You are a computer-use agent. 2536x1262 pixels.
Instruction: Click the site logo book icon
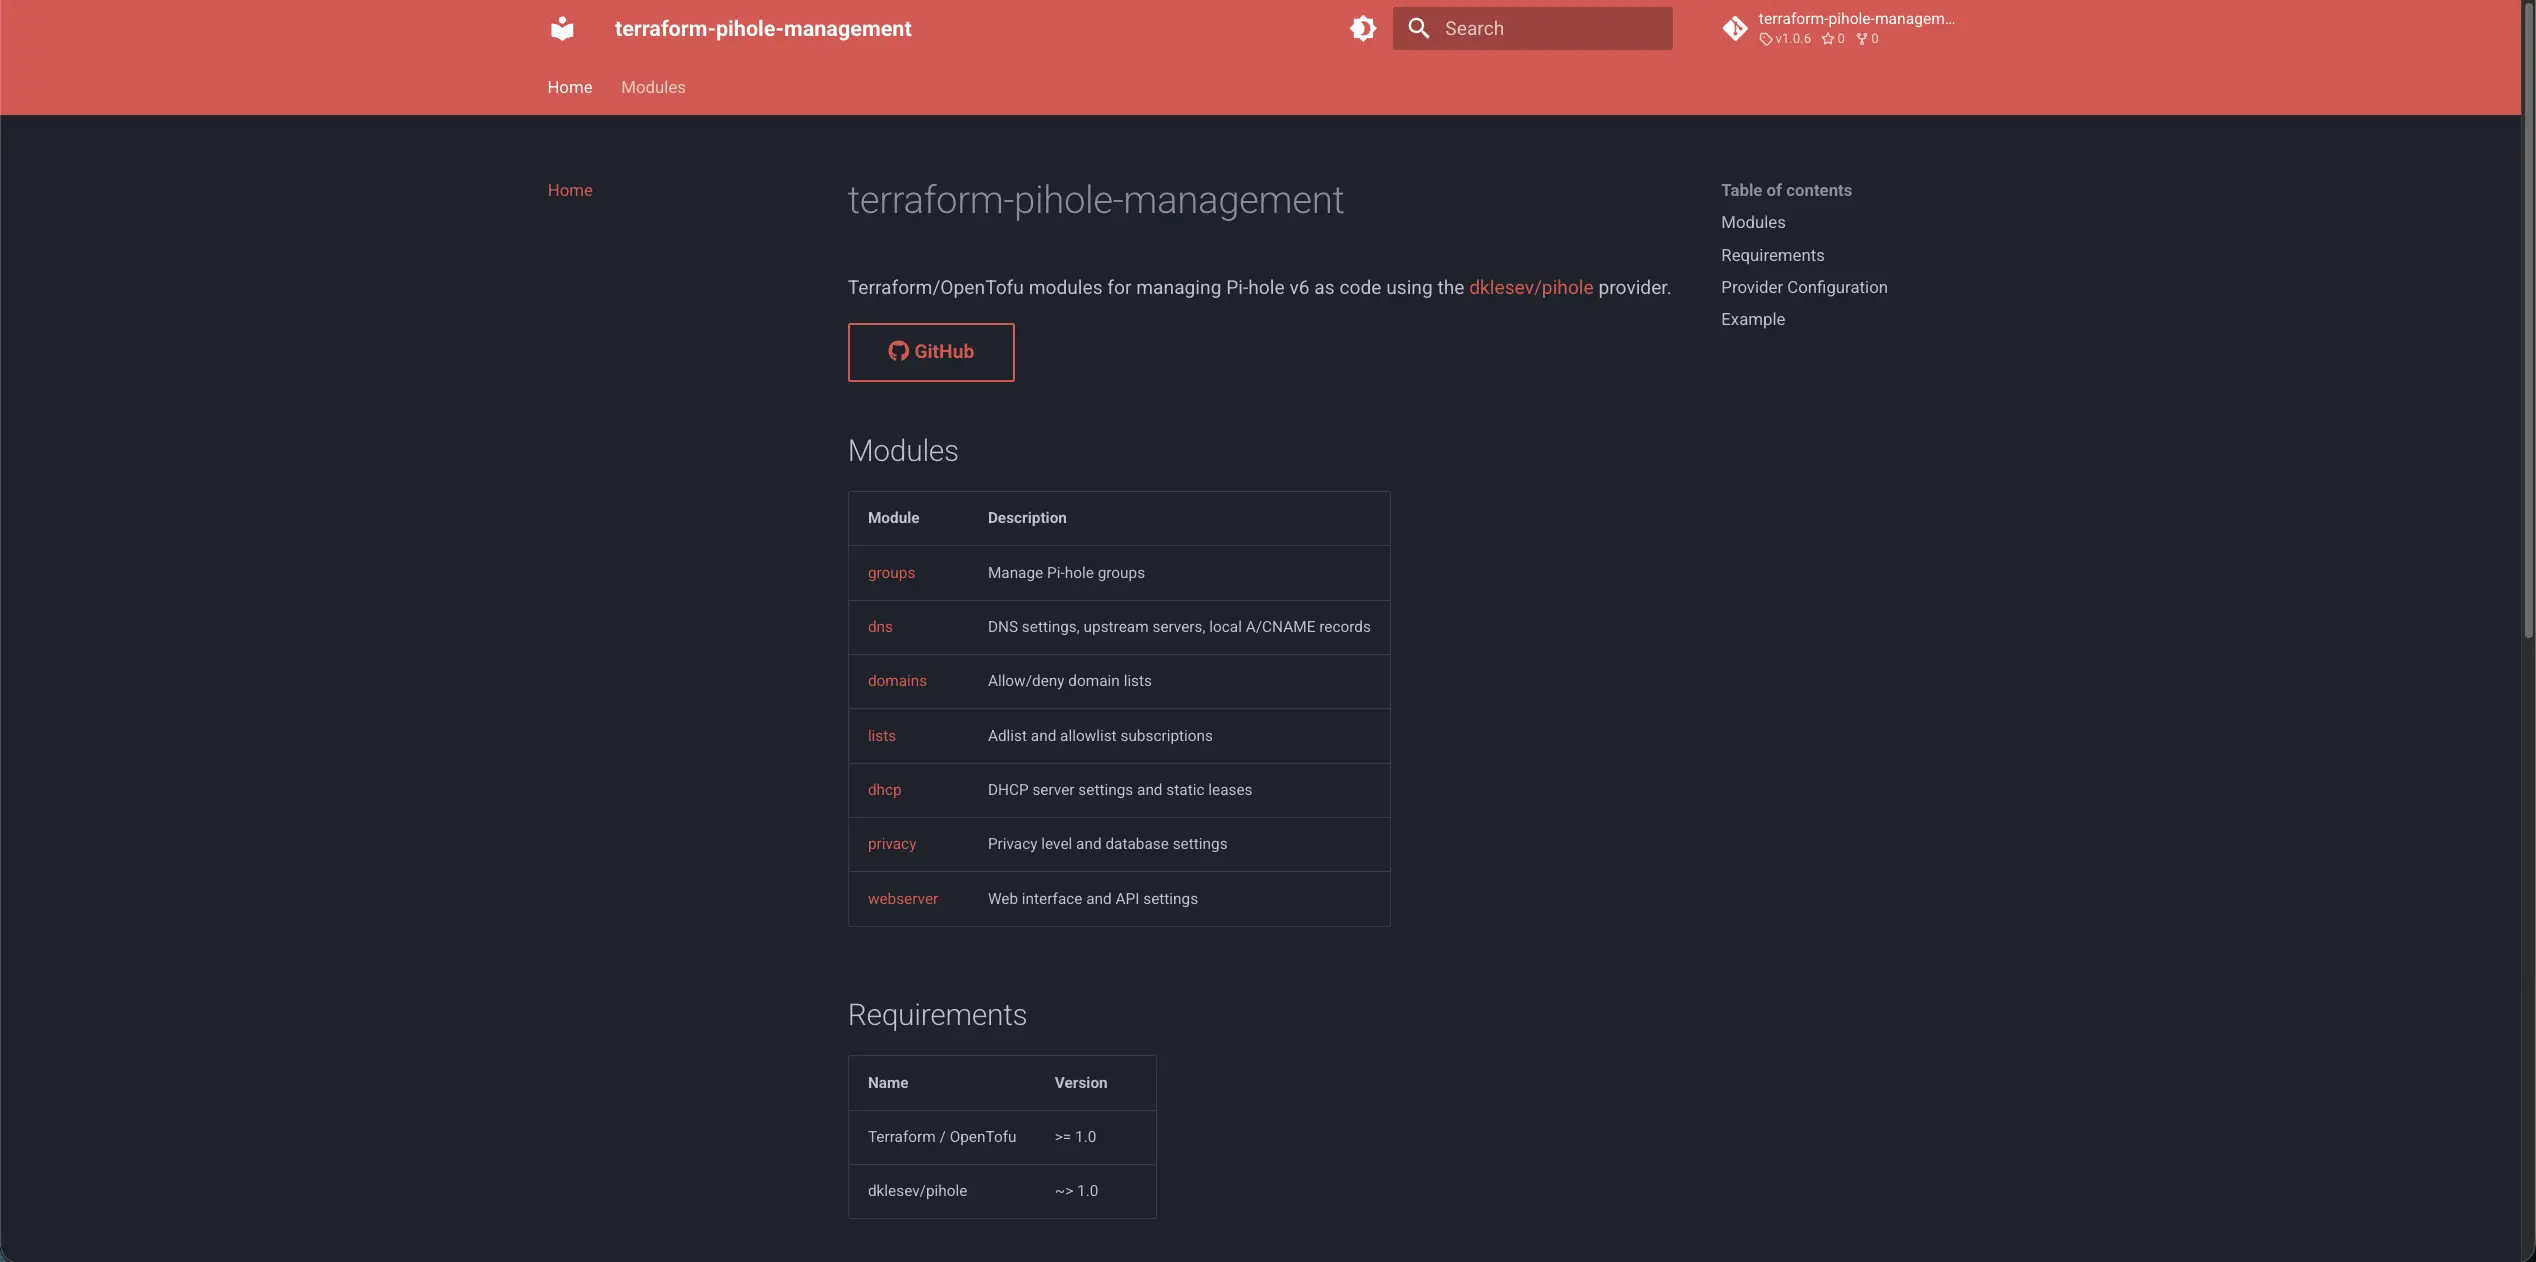tap(562, 29)
